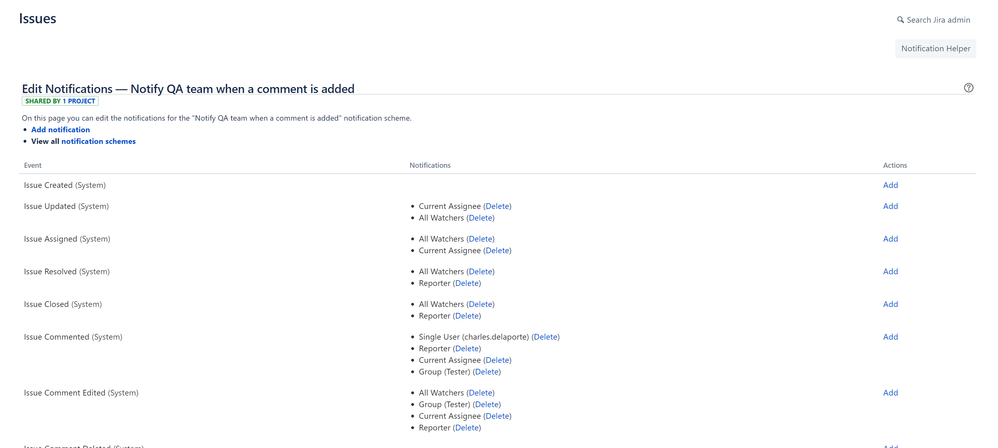The width and height of the screenshot is (998, 448).
Task: Delete All Watchers from Issue Updated
Action: coord(481,218)
